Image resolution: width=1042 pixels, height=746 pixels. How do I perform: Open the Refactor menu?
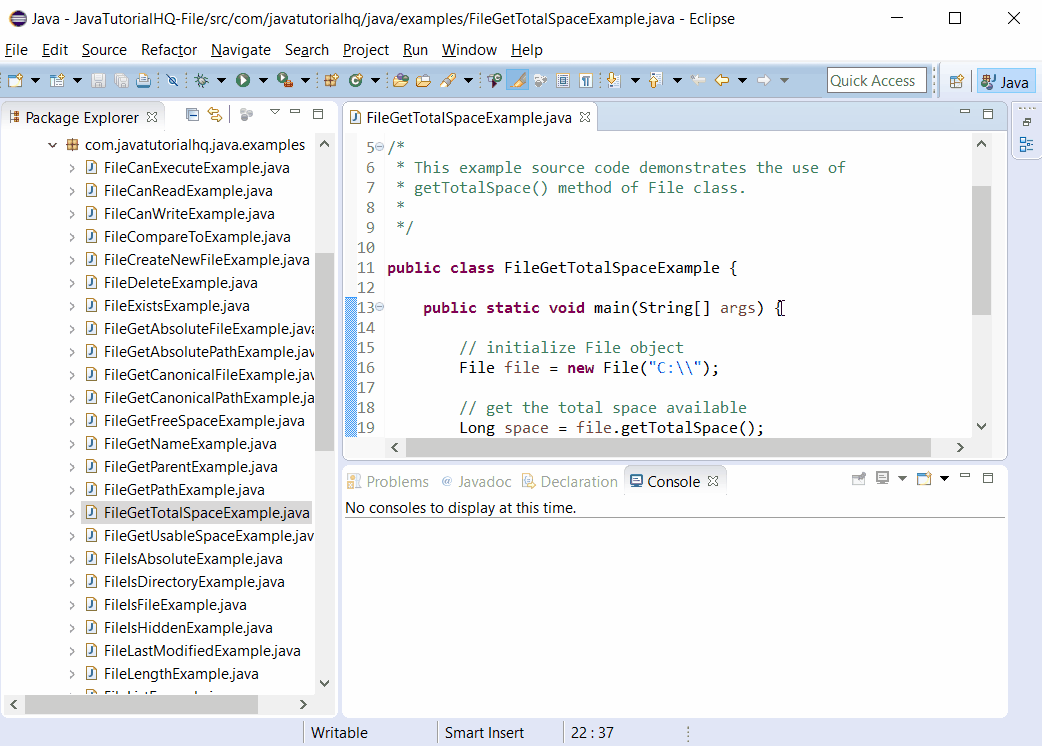click(x=169, y=50)
